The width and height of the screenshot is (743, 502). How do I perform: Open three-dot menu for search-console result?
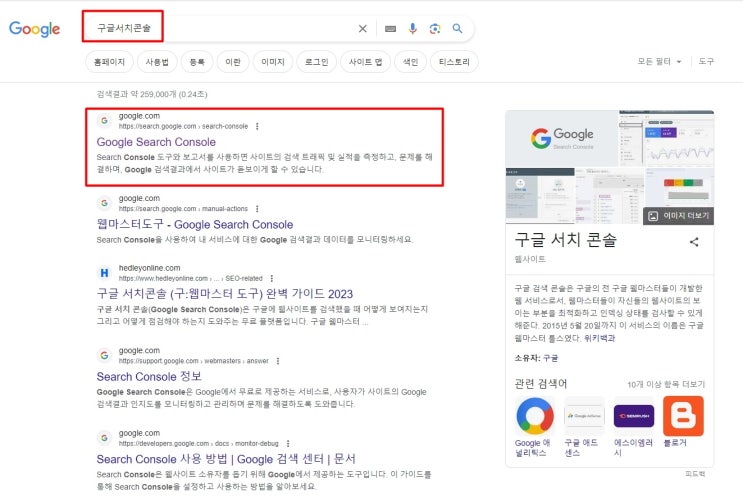point(257,126)
